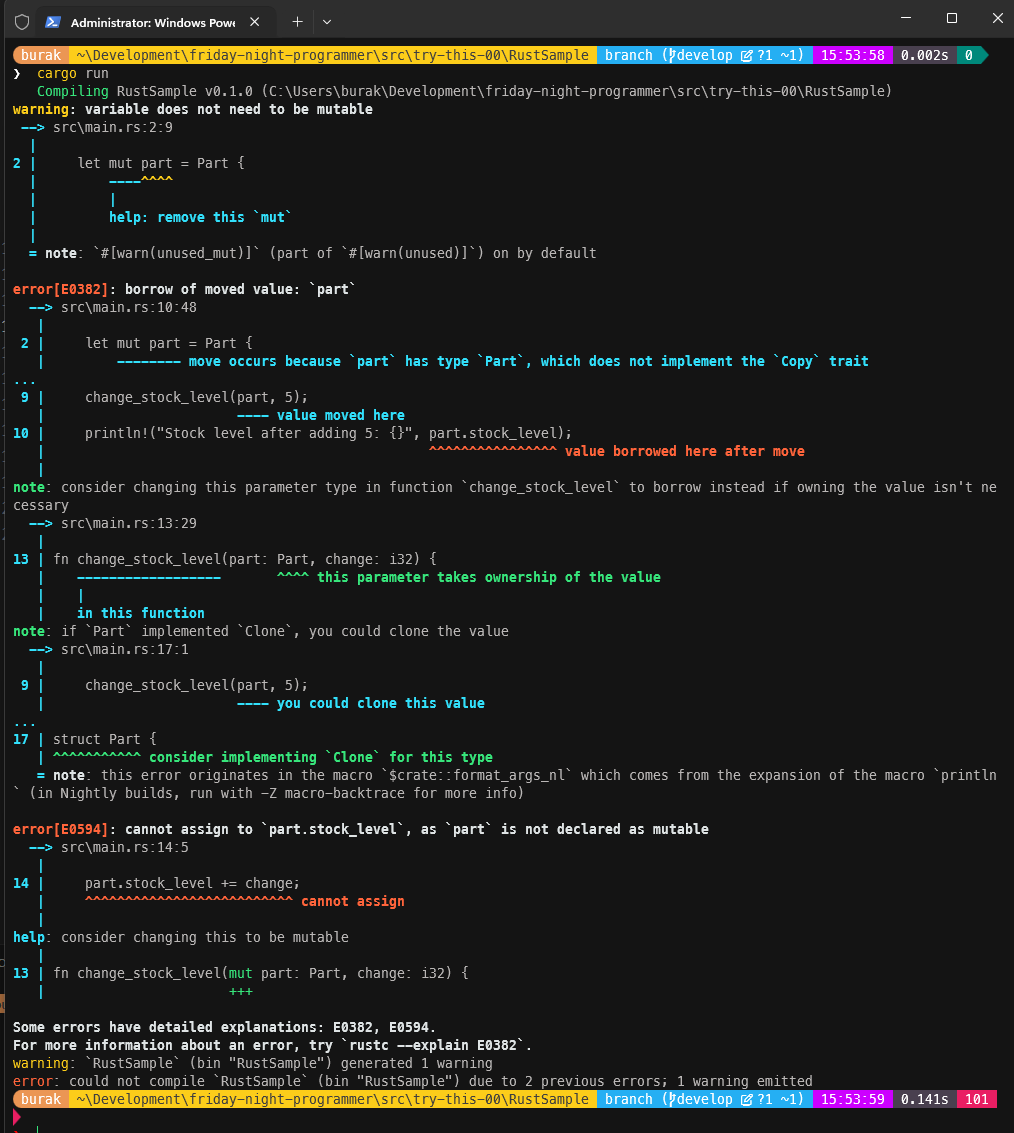Click the magenta 15:53:59 clock segment
Image resolution: width=1014 pixels, height=1133 pixels.
[x=853, y=1099]
